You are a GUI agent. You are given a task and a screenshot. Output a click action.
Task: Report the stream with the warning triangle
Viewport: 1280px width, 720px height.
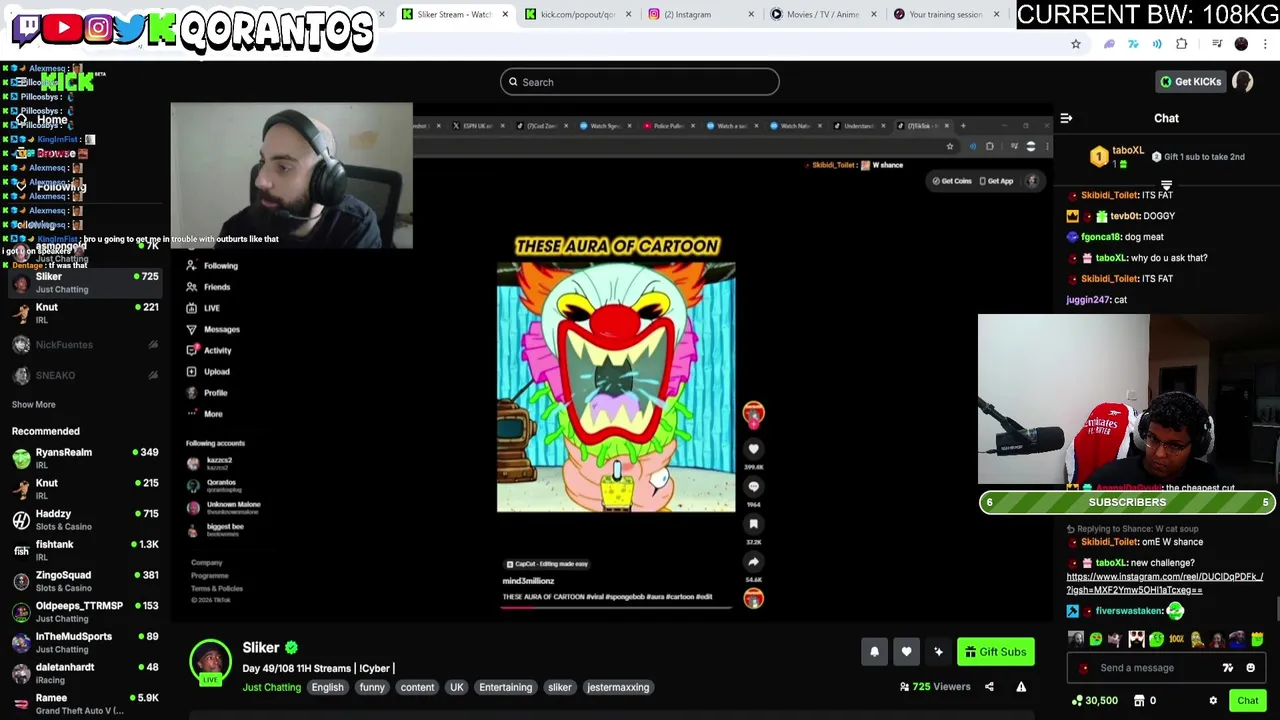(x=1021, y=687)
